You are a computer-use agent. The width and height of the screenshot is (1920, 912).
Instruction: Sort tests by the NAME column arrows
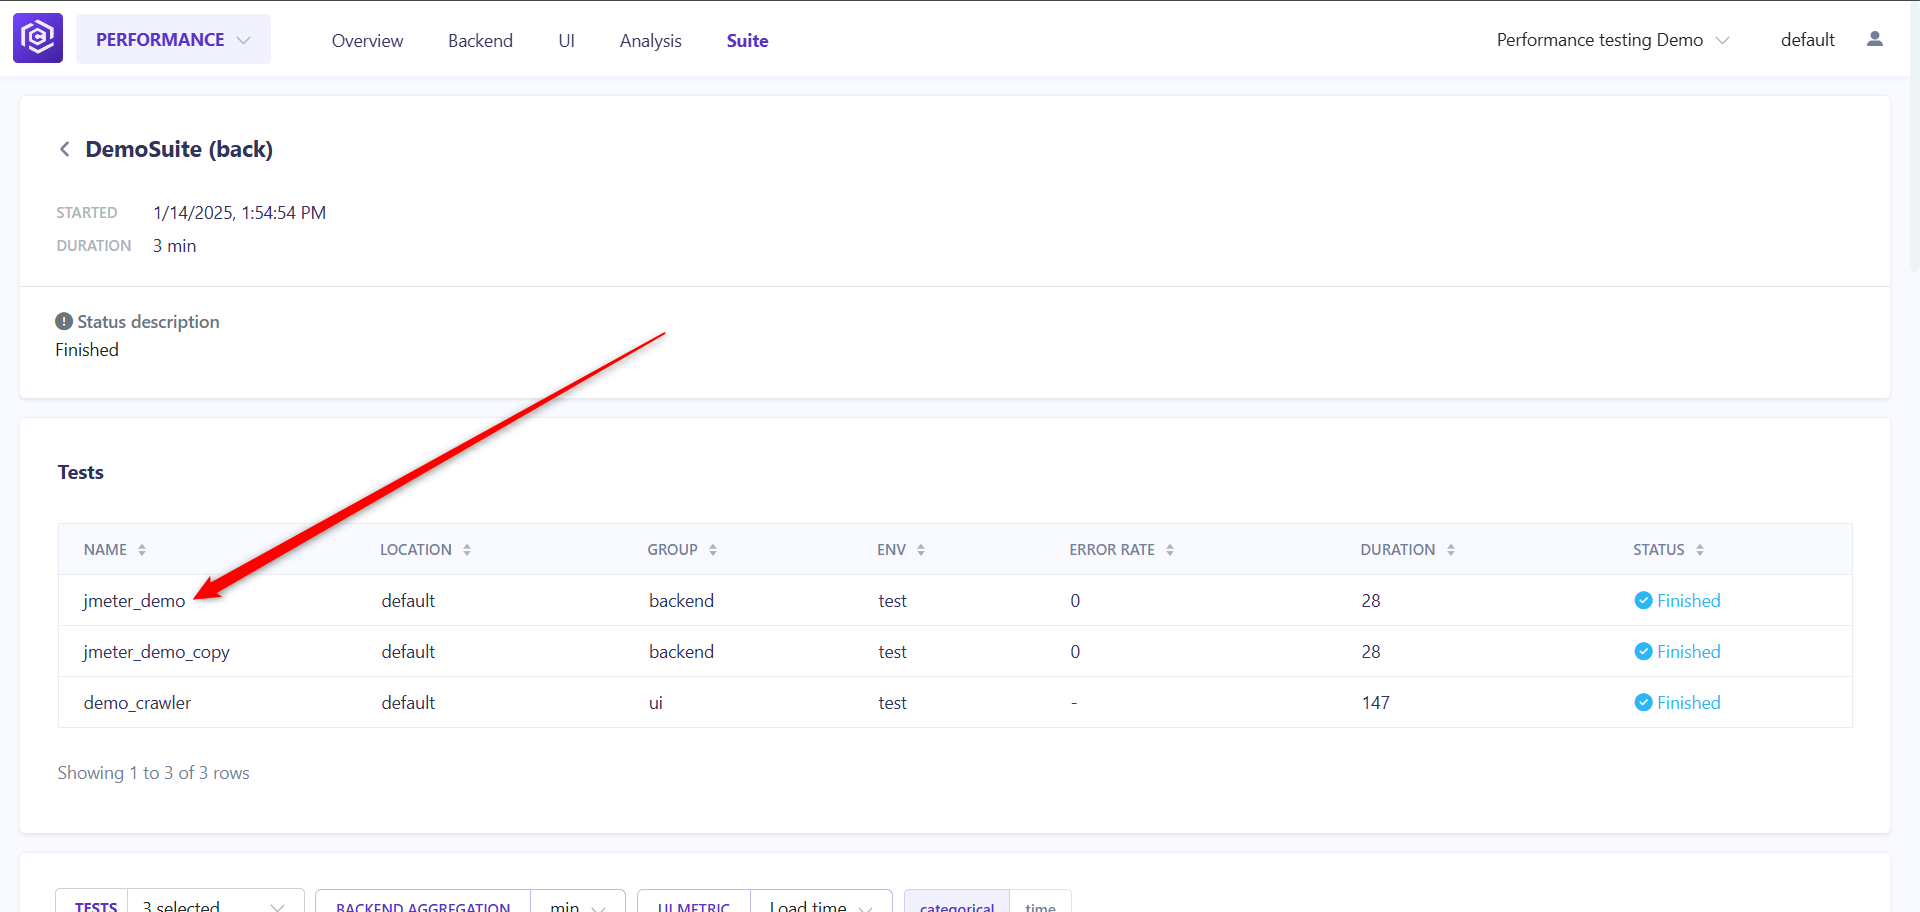(142, 550)
